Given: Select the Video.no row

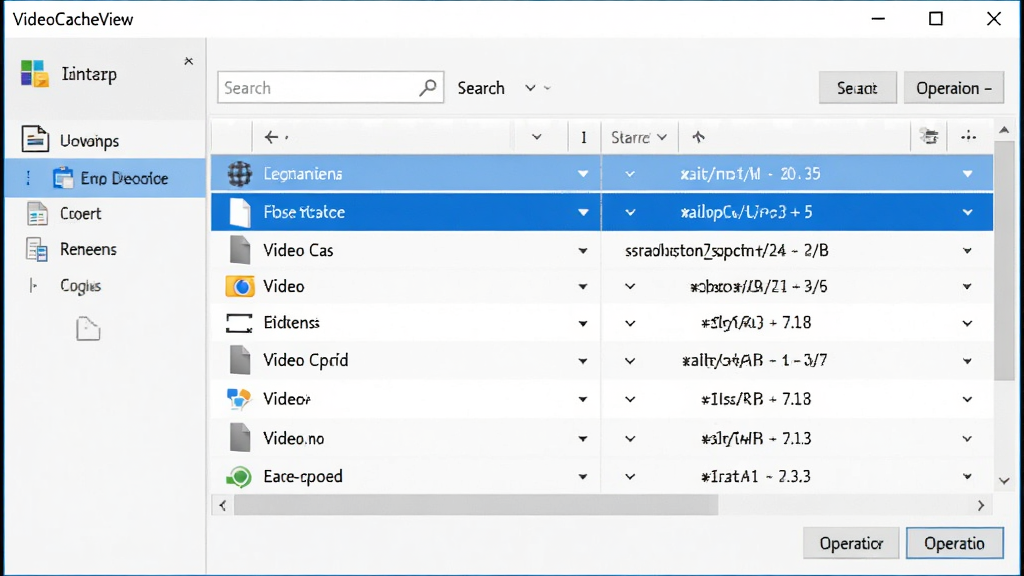Looking at the screenshot, I should click(601, 438).
